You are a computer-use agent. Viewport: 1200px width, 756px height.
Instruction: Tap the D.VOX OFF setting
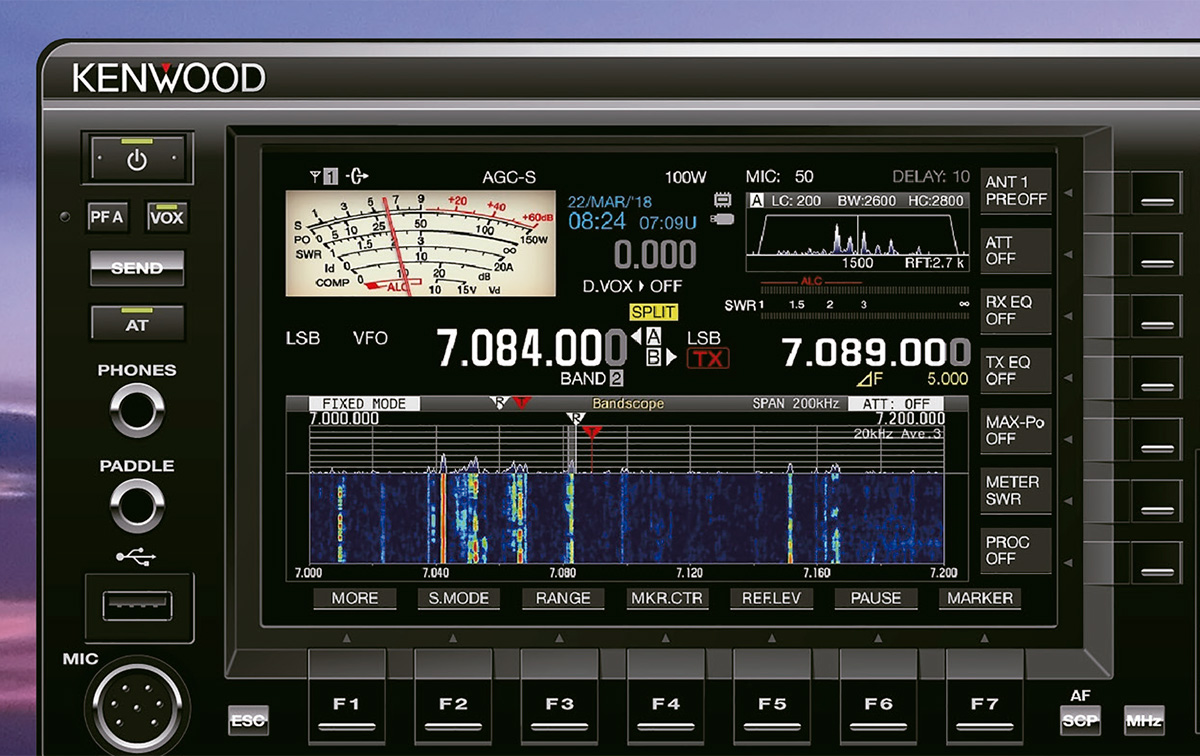coord(632,286)
